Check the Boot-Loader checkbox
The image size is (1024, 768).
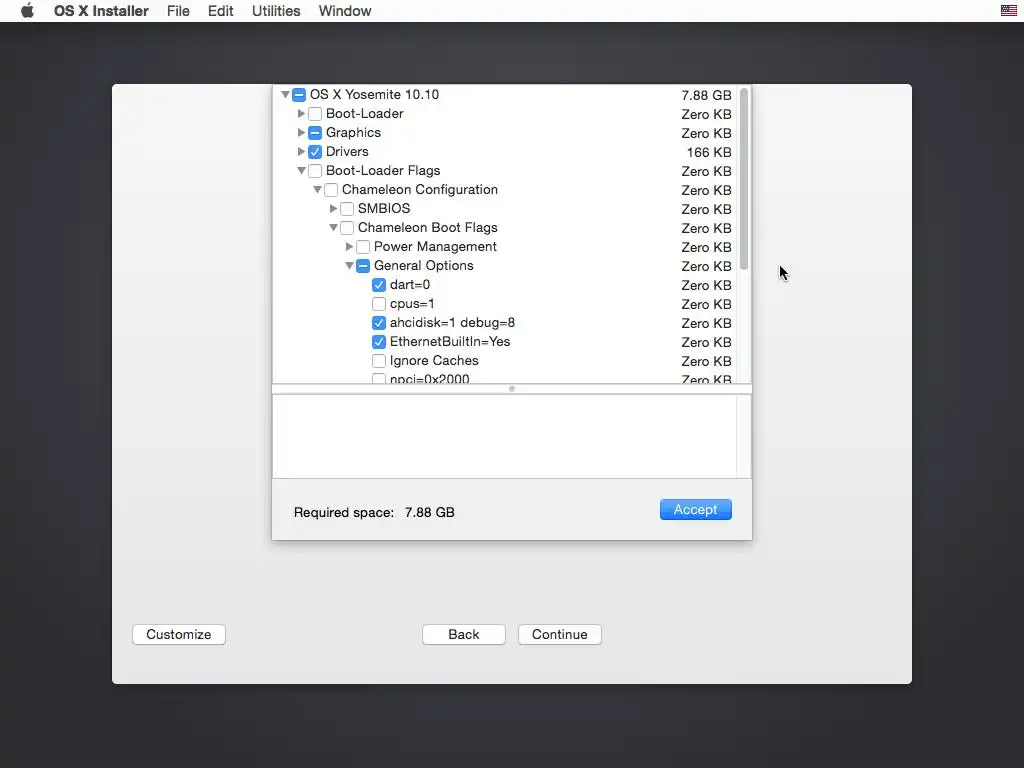click(315, 114)
